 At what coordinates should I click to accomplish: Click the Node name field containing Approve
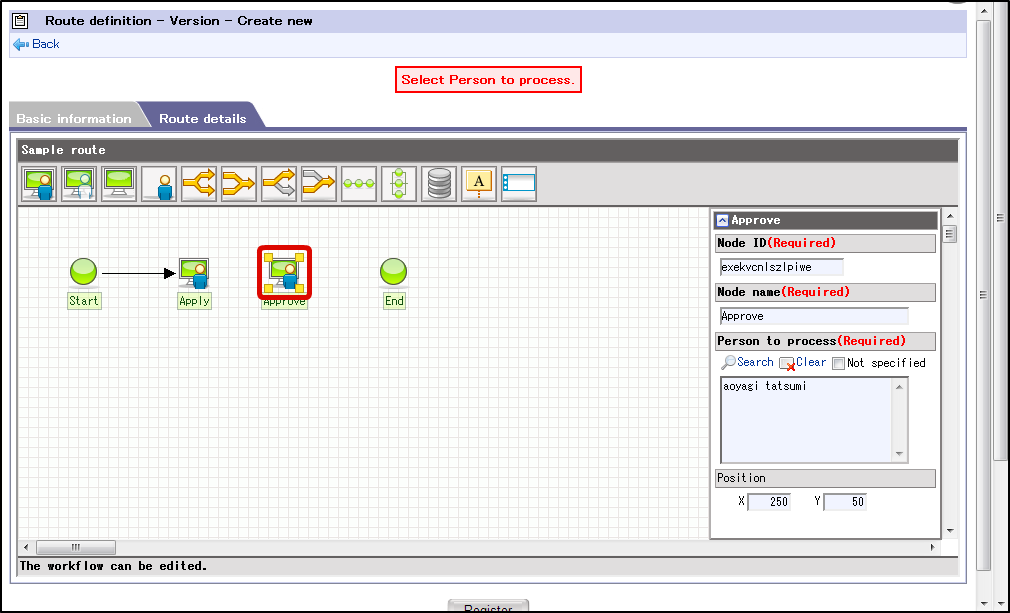click(x=814, y=316)
